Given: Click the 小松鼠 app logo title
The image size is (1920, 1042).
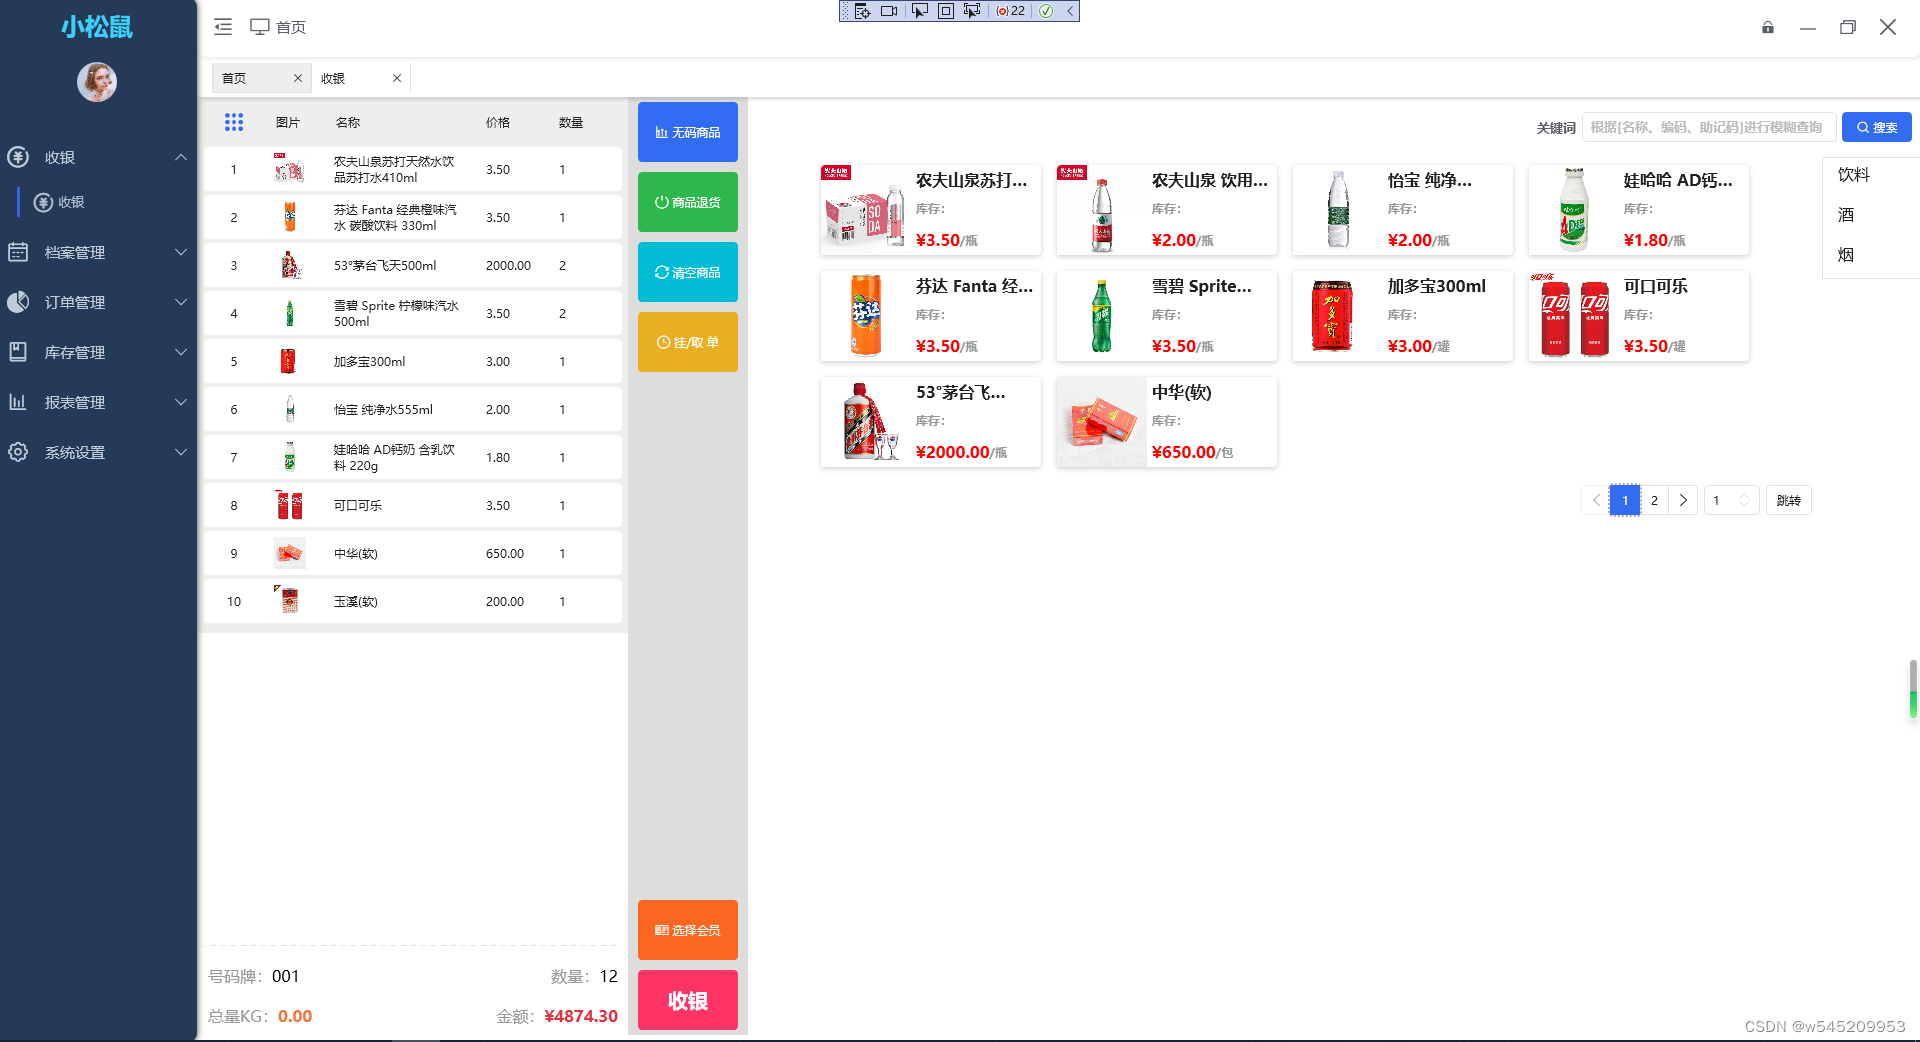Looking at the screenshot, I should click(x=97, y=27).
